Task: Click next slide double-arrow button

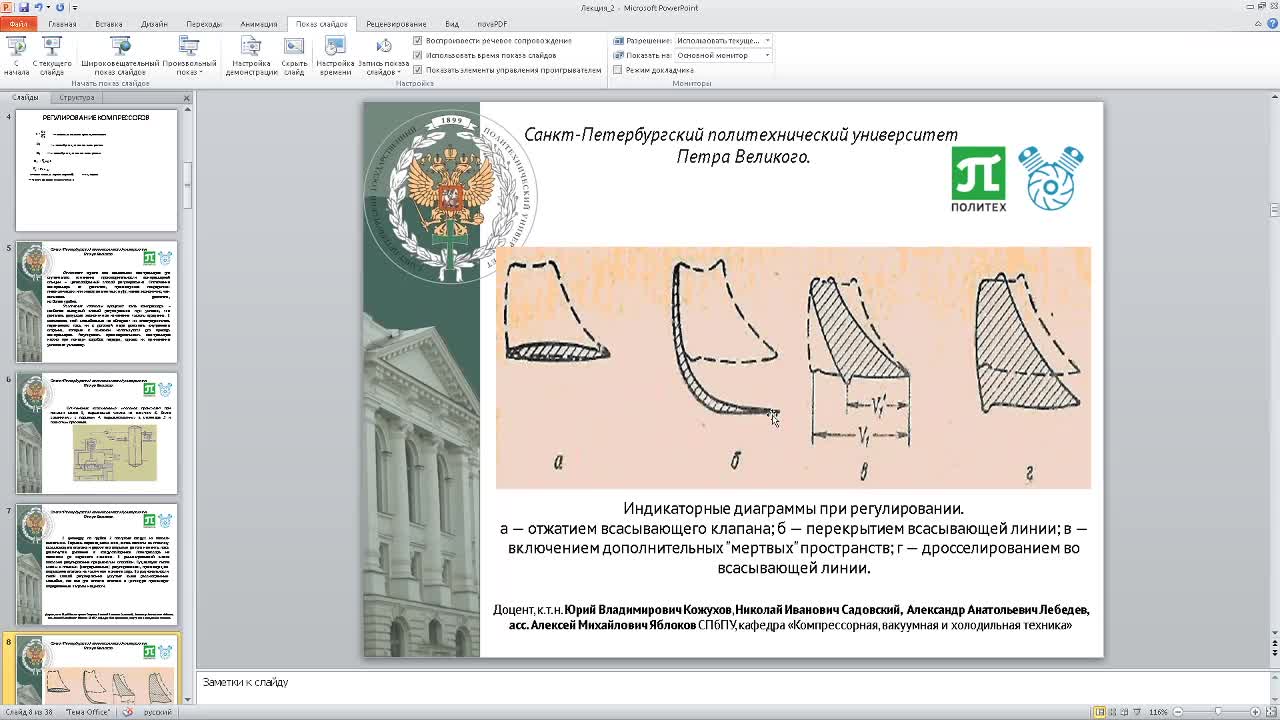Action: pyautogui.click(x=1274, y=654)
